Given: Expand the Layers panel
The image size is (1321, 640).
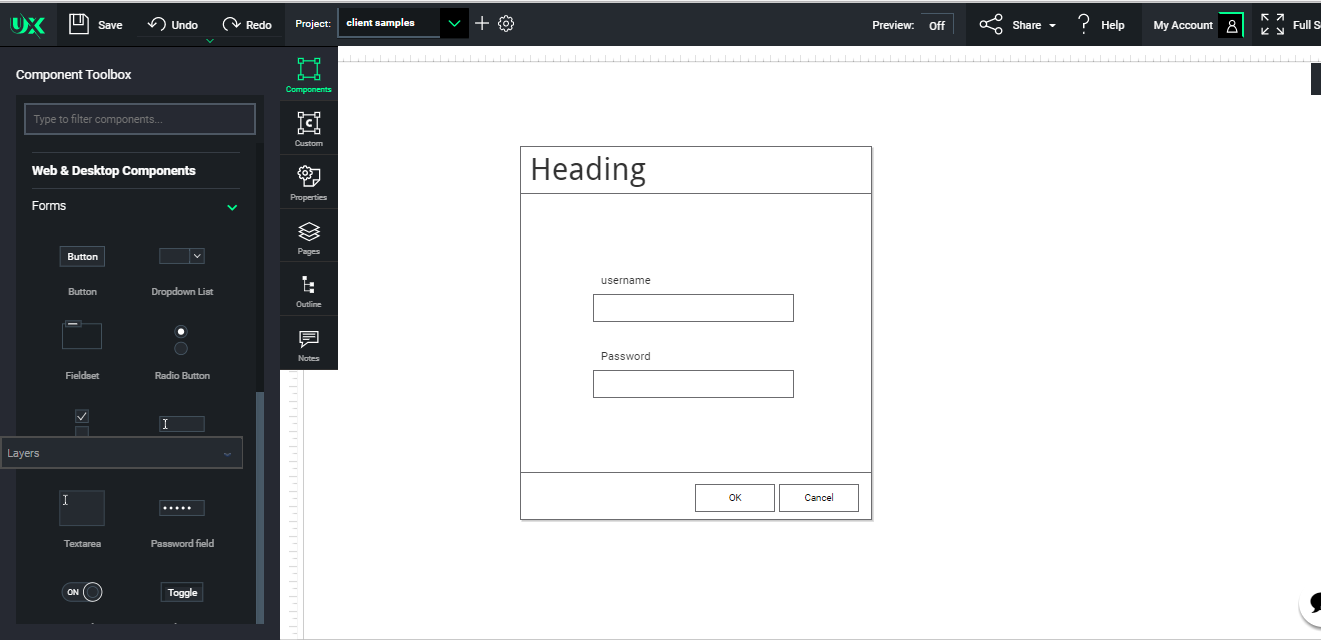Looking at the screenshot, I should (x=227, y=452).
